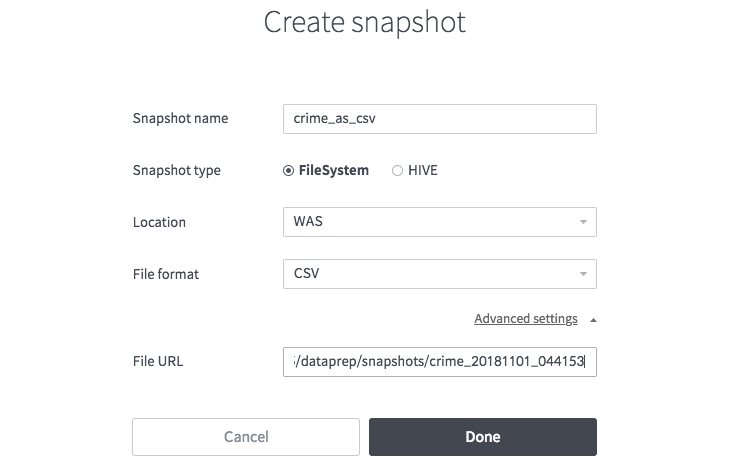This screenshot has height=473, width=741.
Task: Cancel the snapshot creation
Action: (x=246, y=437)
